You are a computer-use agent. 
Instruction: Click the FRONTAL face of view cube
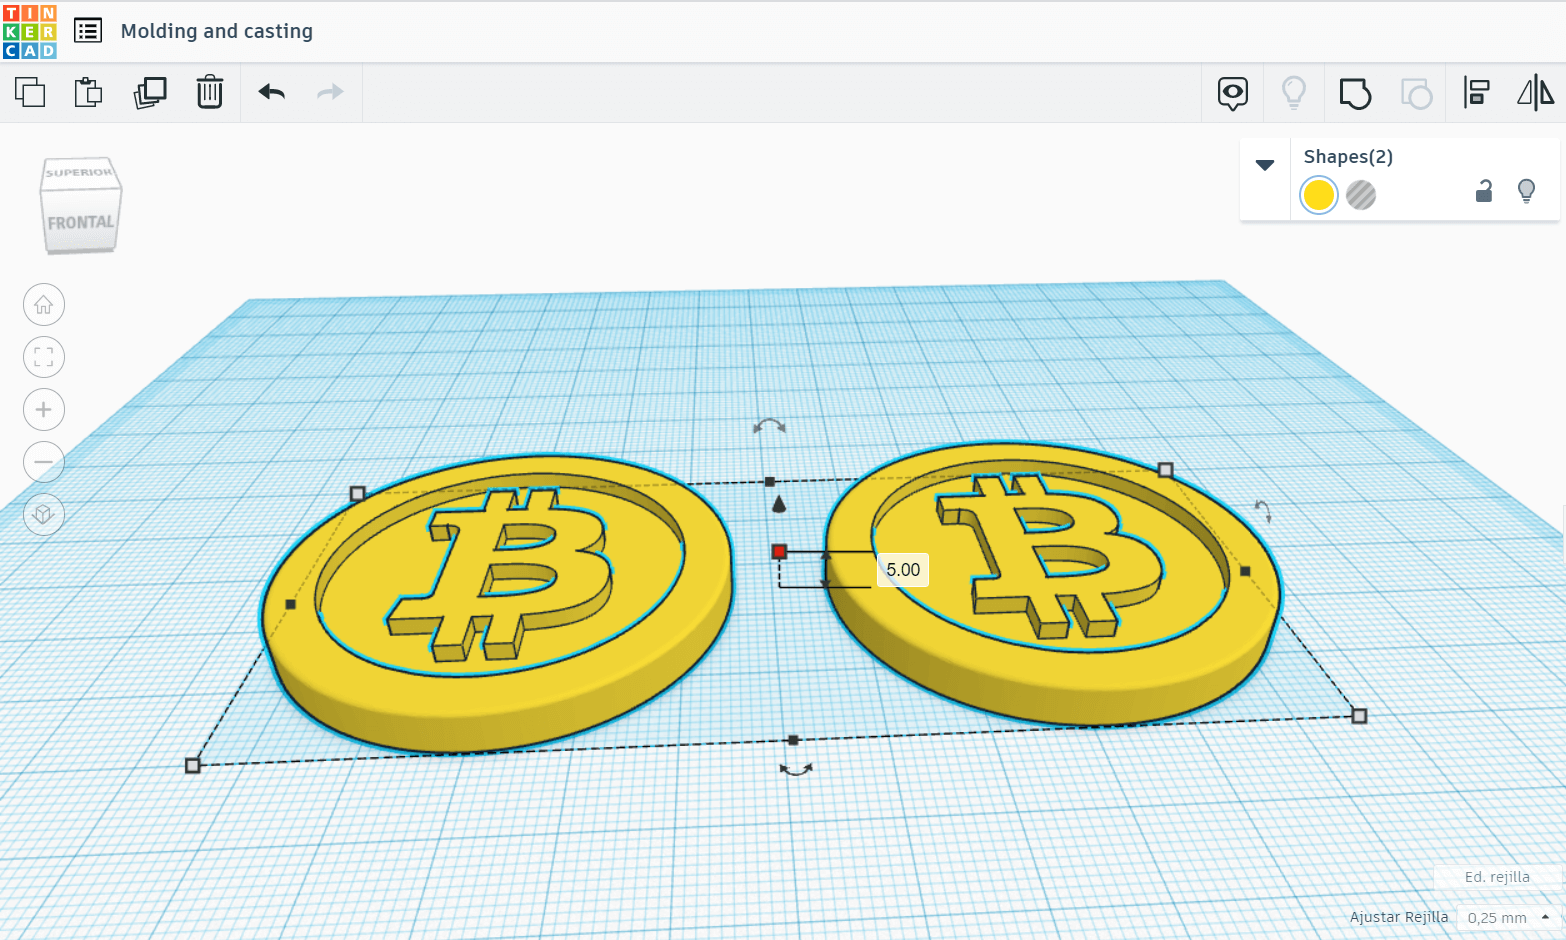(x=80, y=223)
